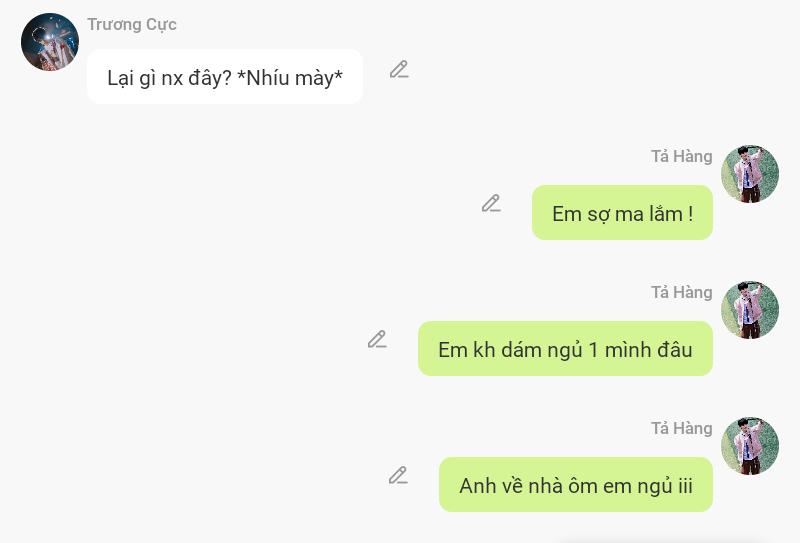800x543 pixels.
Task: Click Tả Hàng's avatar beside 'Em kh dám ngủ' message
Action: pyautogui.click(x=749, y=310)
